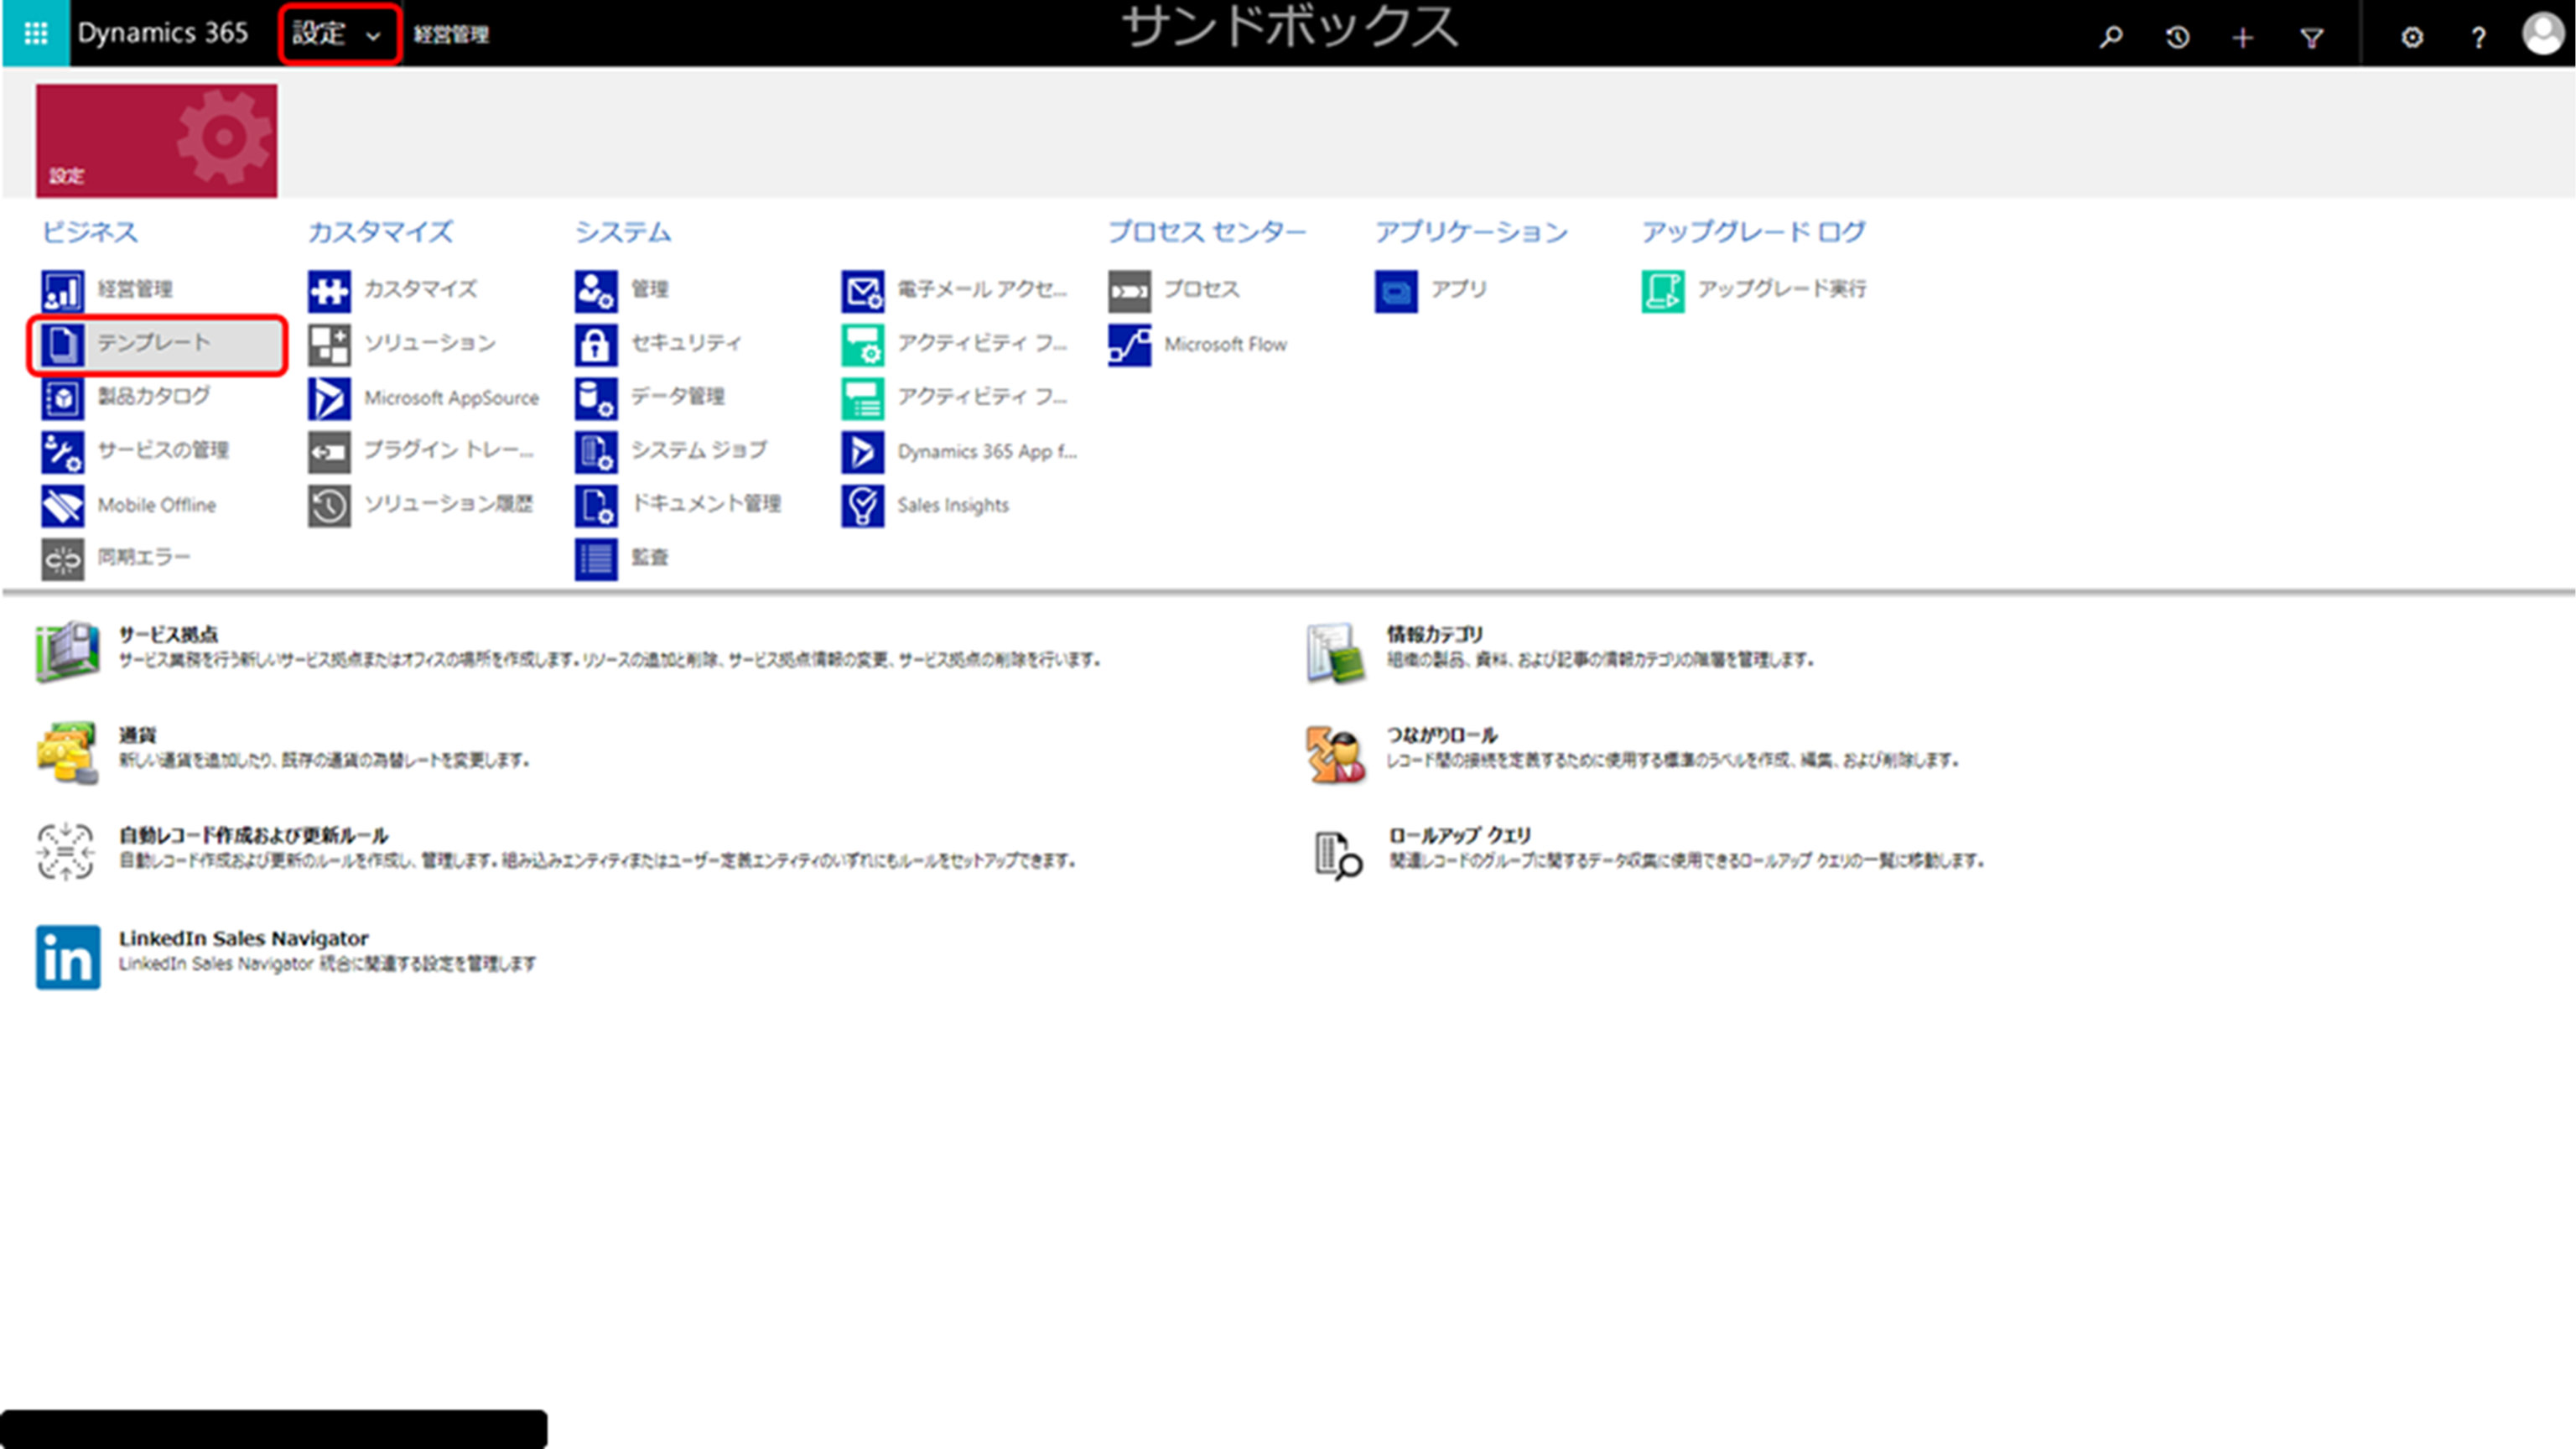Click the plus quick create icon
The image size is (2576, 1449).
(2243, 37)
